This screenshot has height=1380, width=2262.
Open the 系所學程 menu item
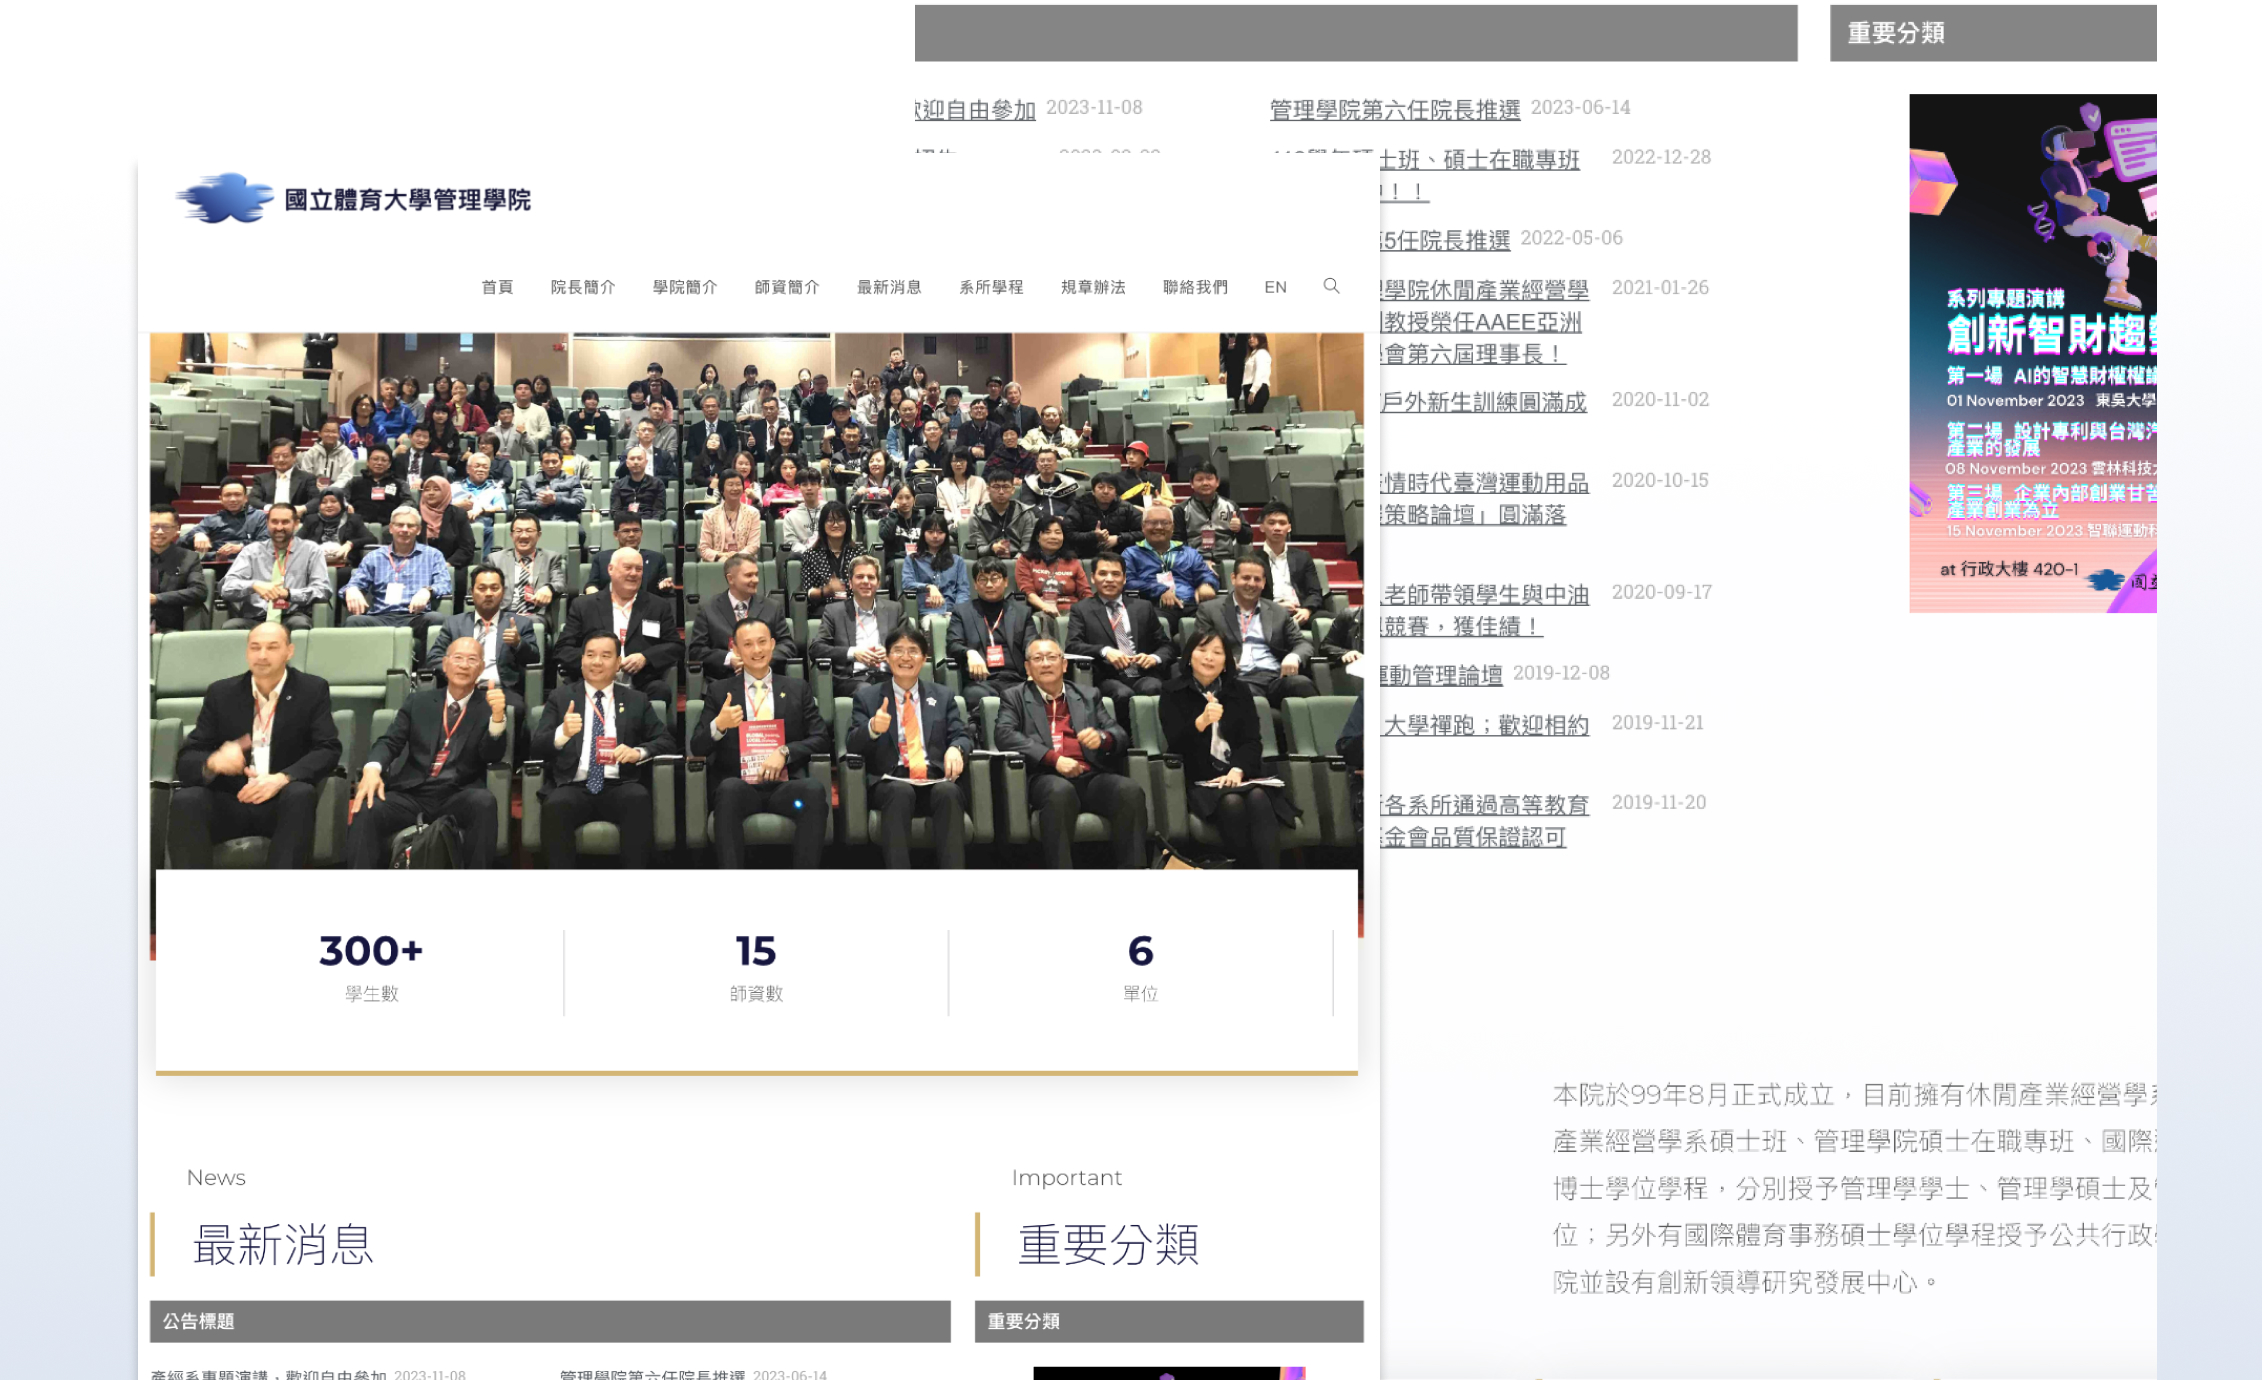[993, 287]
